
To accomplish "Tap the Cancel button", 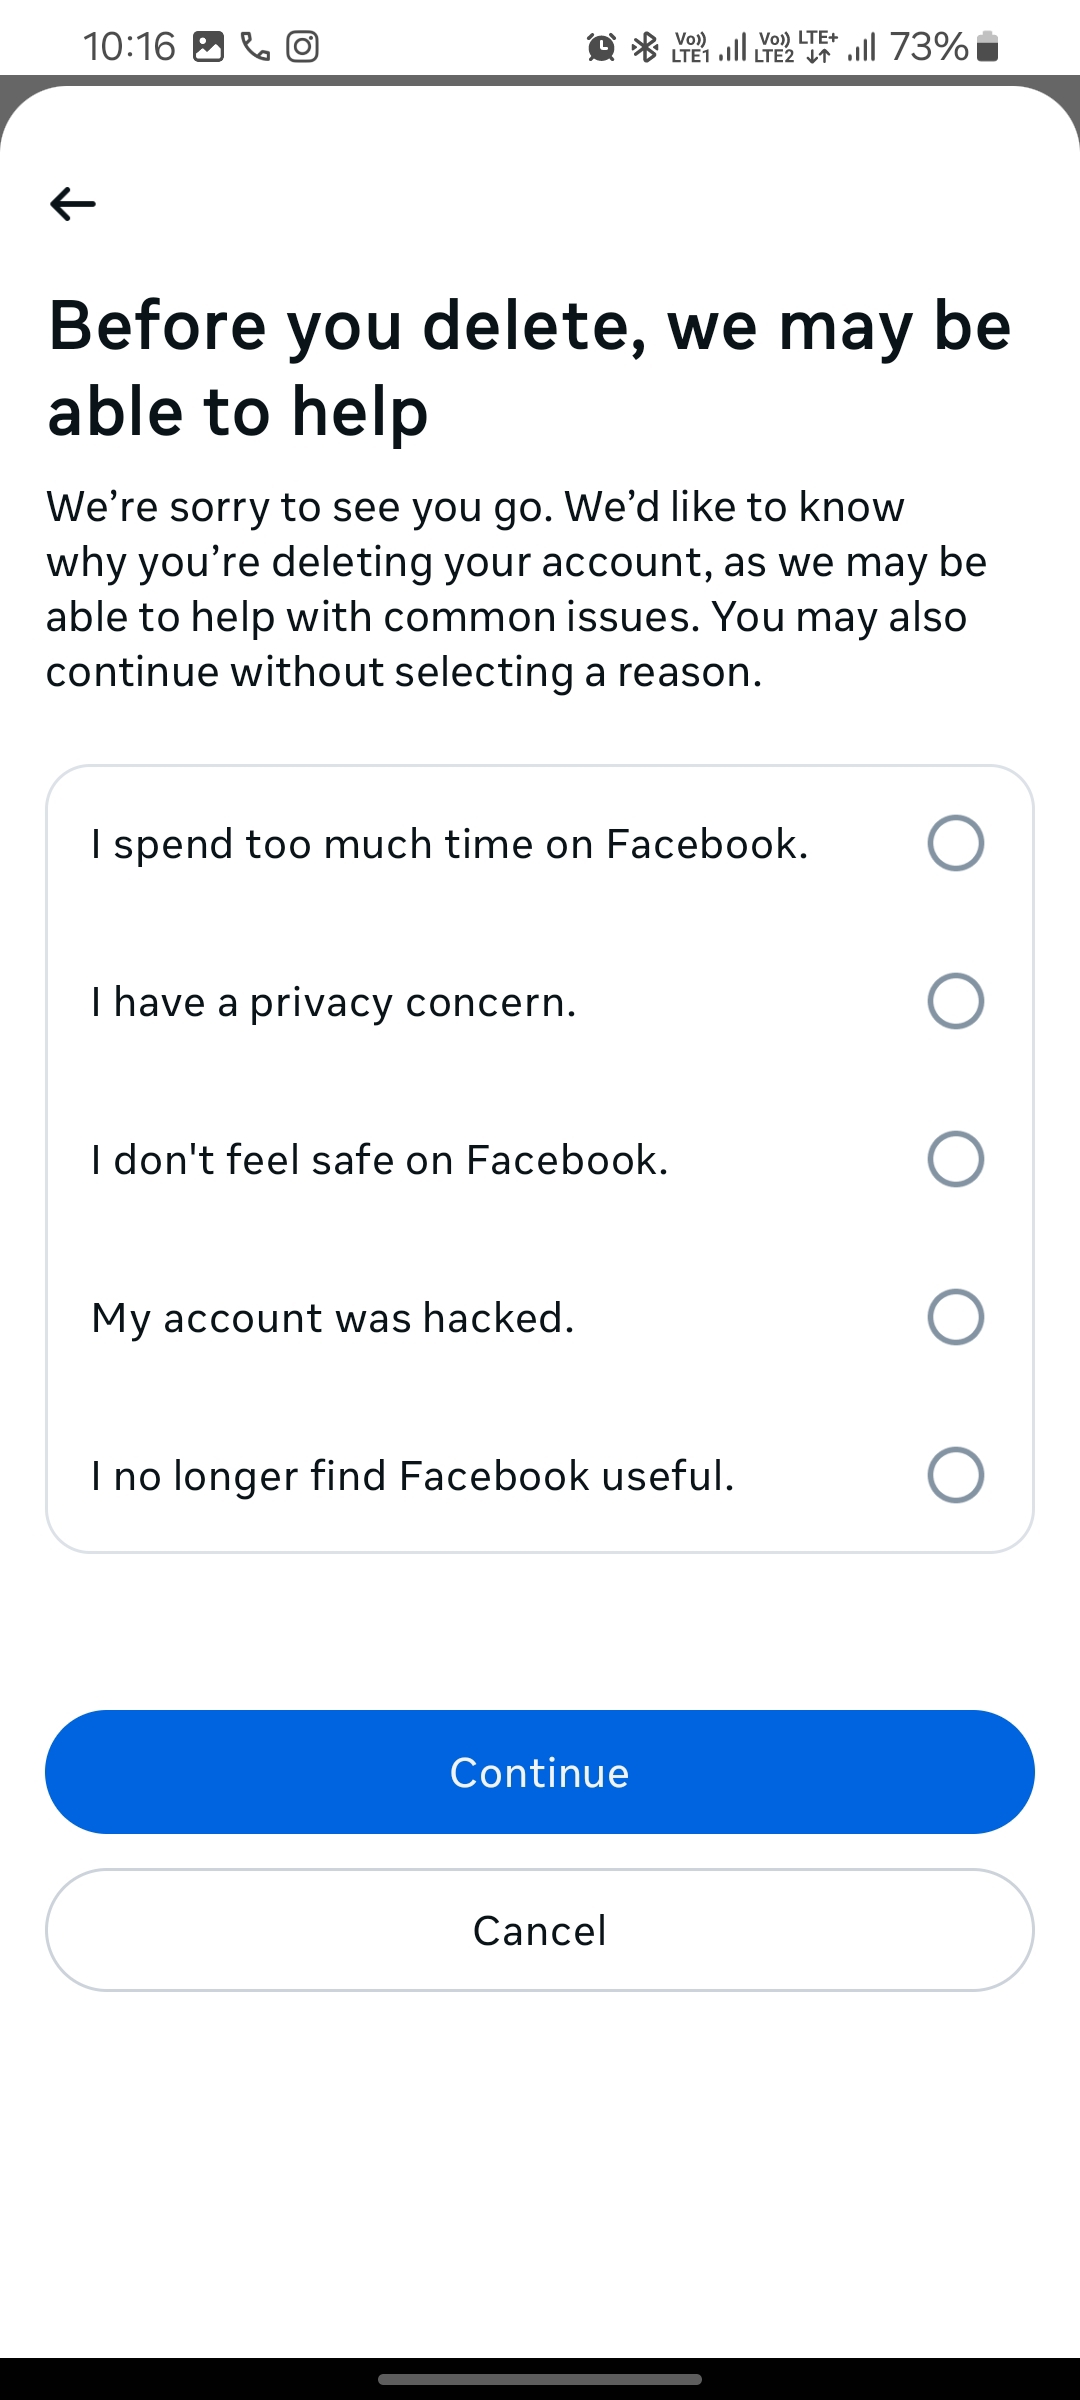I will 540,1930.
